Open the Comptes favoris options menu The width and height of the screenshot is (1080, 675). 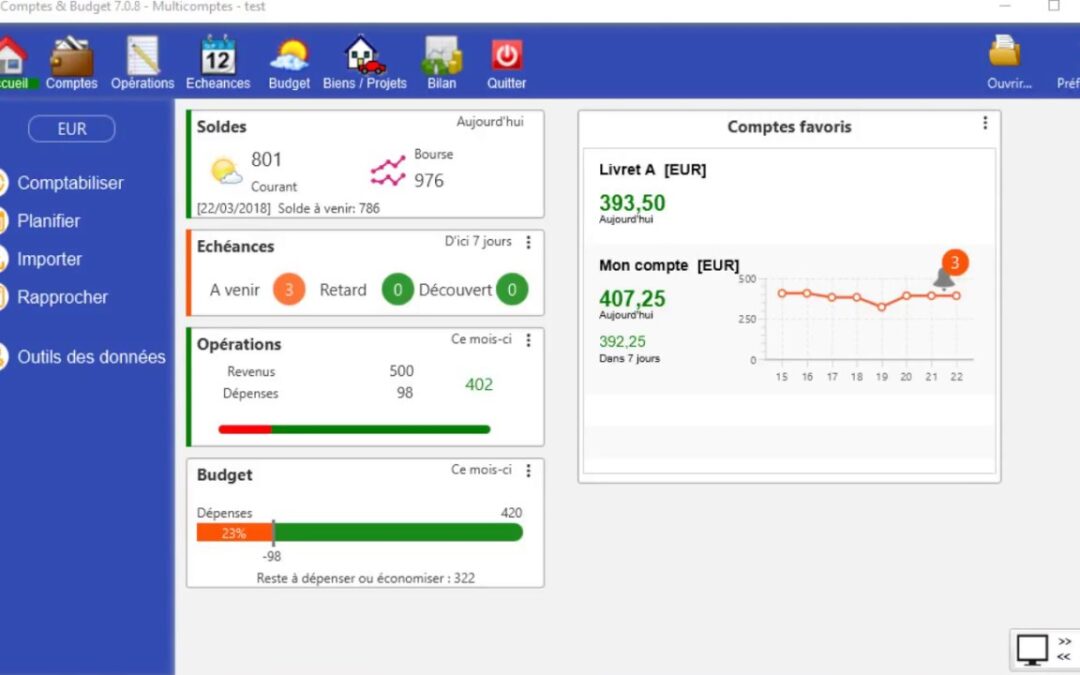pos(985,123)
